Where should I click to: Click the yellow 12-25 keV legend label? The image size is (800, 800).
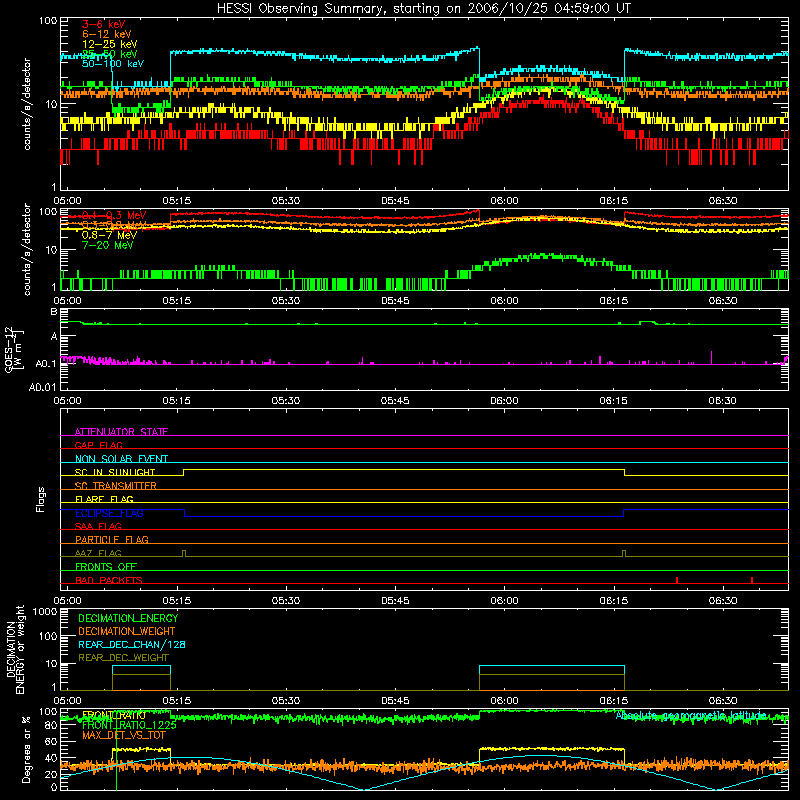tap(109, 44)
